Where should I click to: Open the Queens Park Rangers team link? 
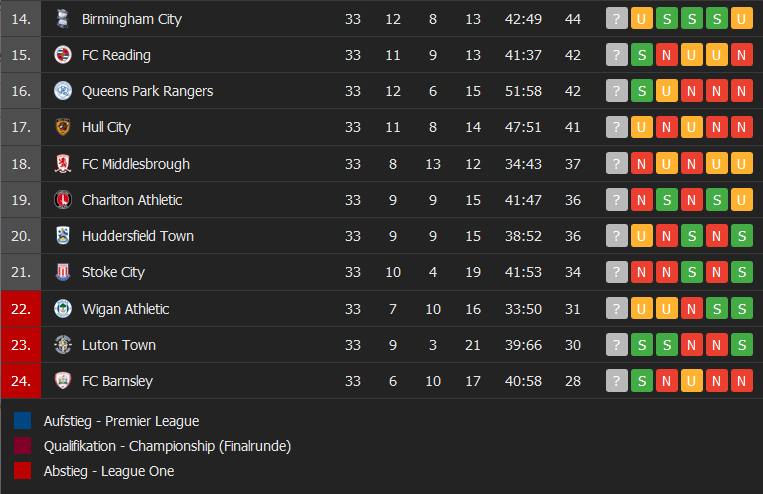click(x=147, y=91)
